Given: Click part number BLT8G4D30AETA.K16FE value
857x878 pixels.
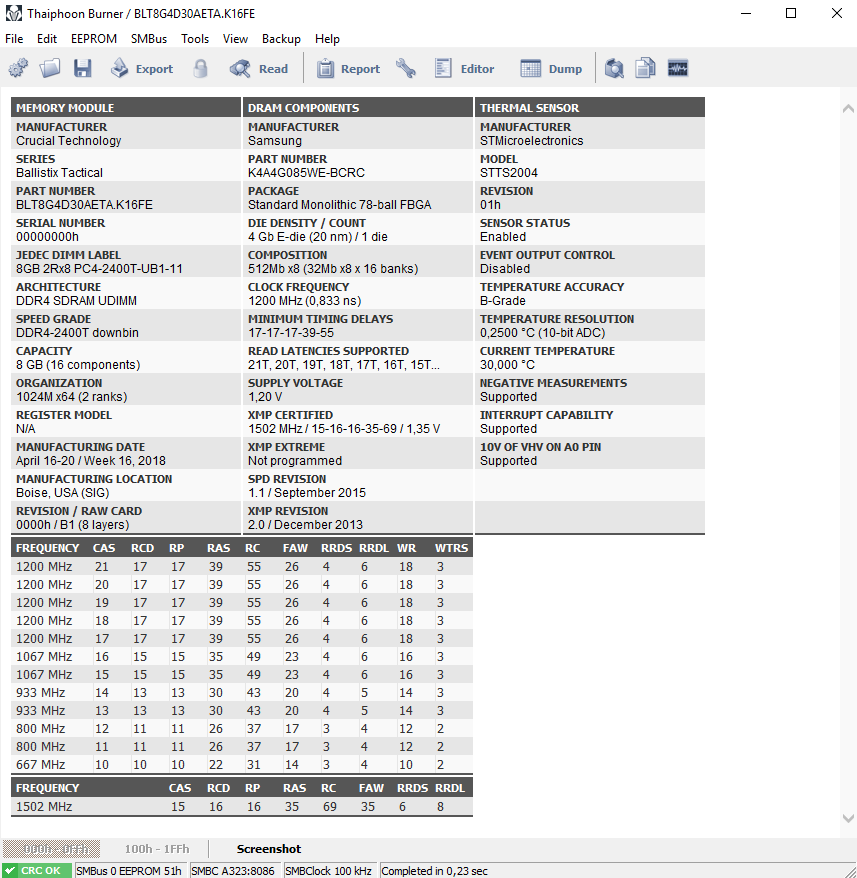Looking at the screenshot, I should tap(84, 204).
